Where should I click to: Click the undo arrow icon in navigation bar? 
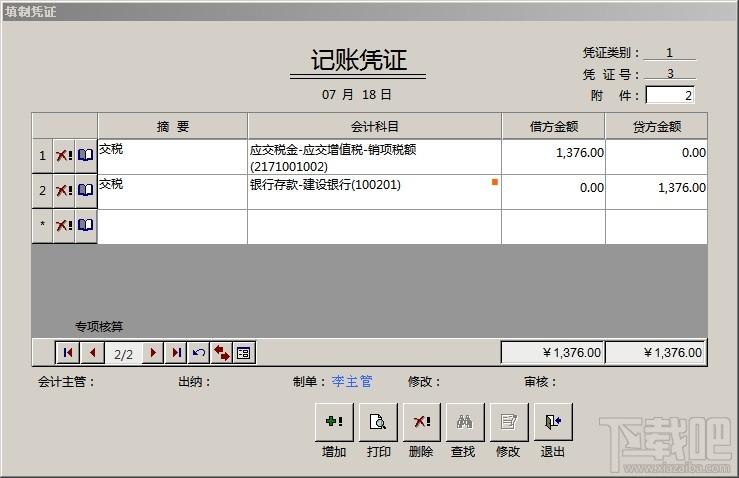tap(199, 353)
